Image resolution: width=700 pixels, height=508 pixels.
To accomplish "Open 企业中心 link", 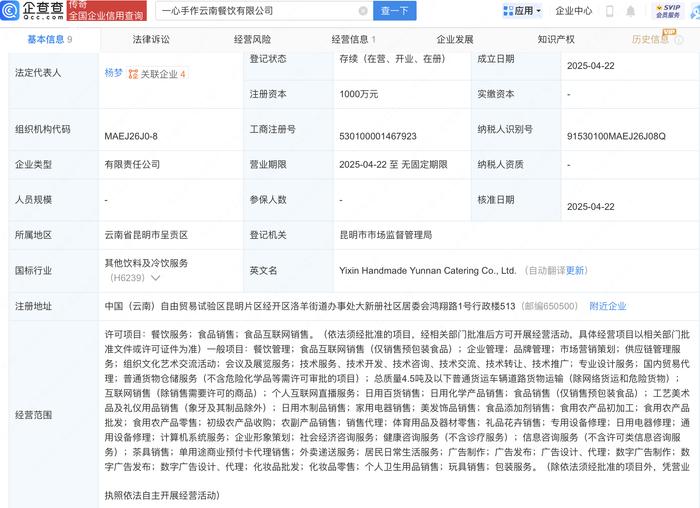I will (x=574, y=11).
